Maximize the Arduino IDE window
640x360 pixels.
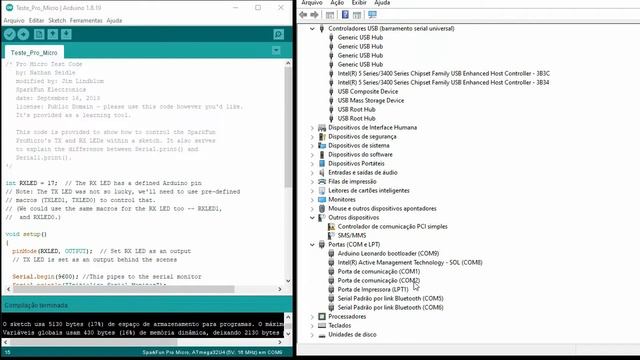pos(258,7)
